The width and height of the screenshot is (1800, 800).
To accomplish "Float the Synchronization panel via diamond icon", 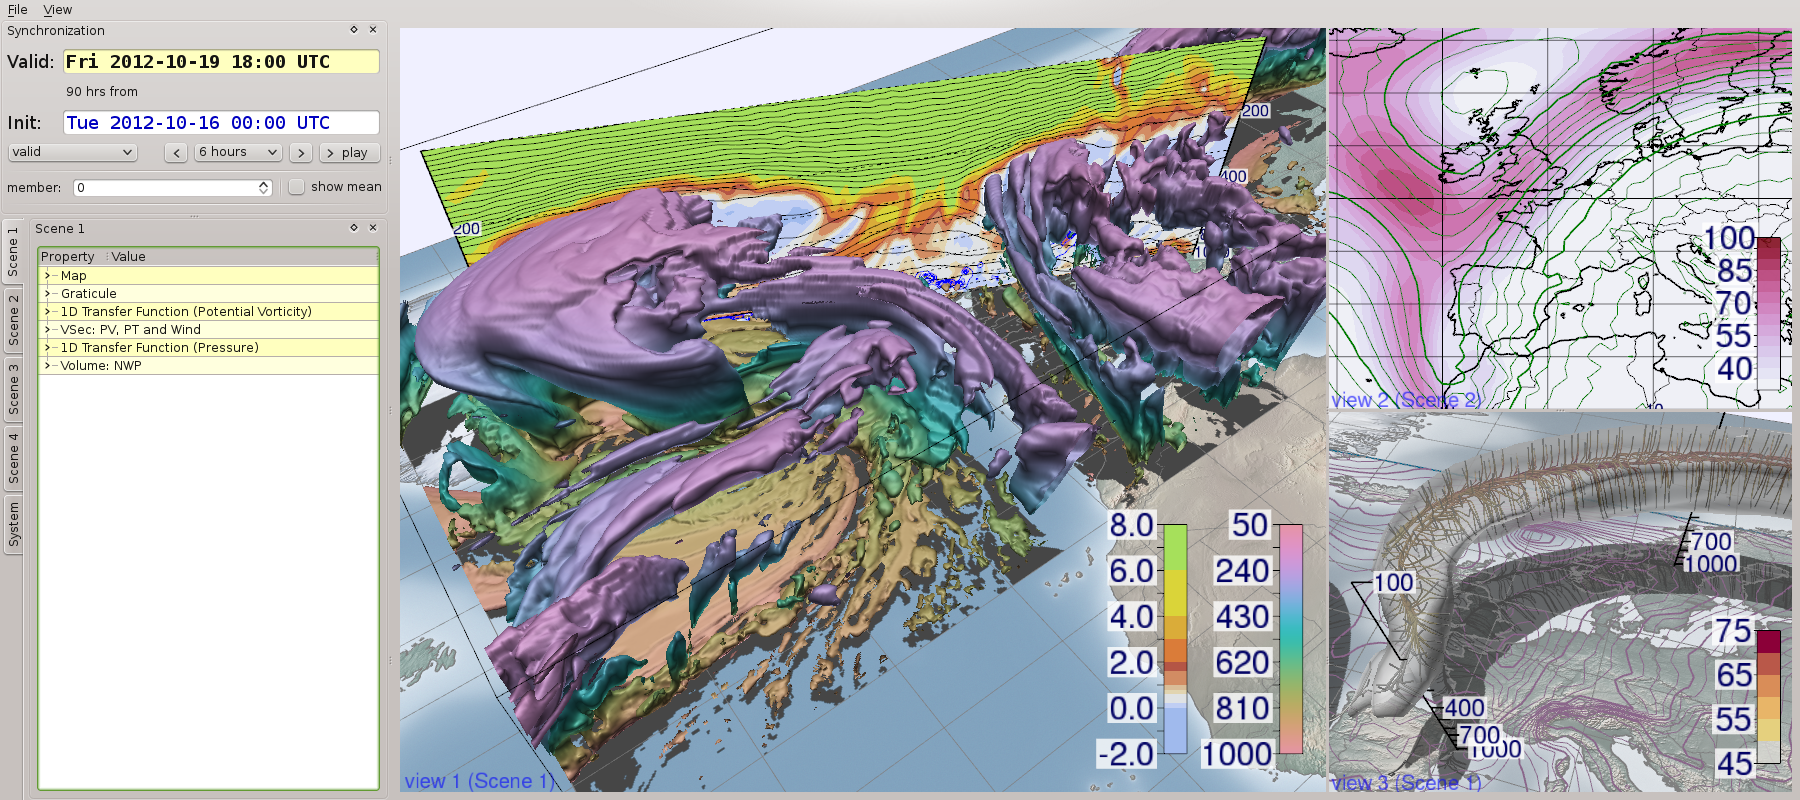I will coord(353,30).
